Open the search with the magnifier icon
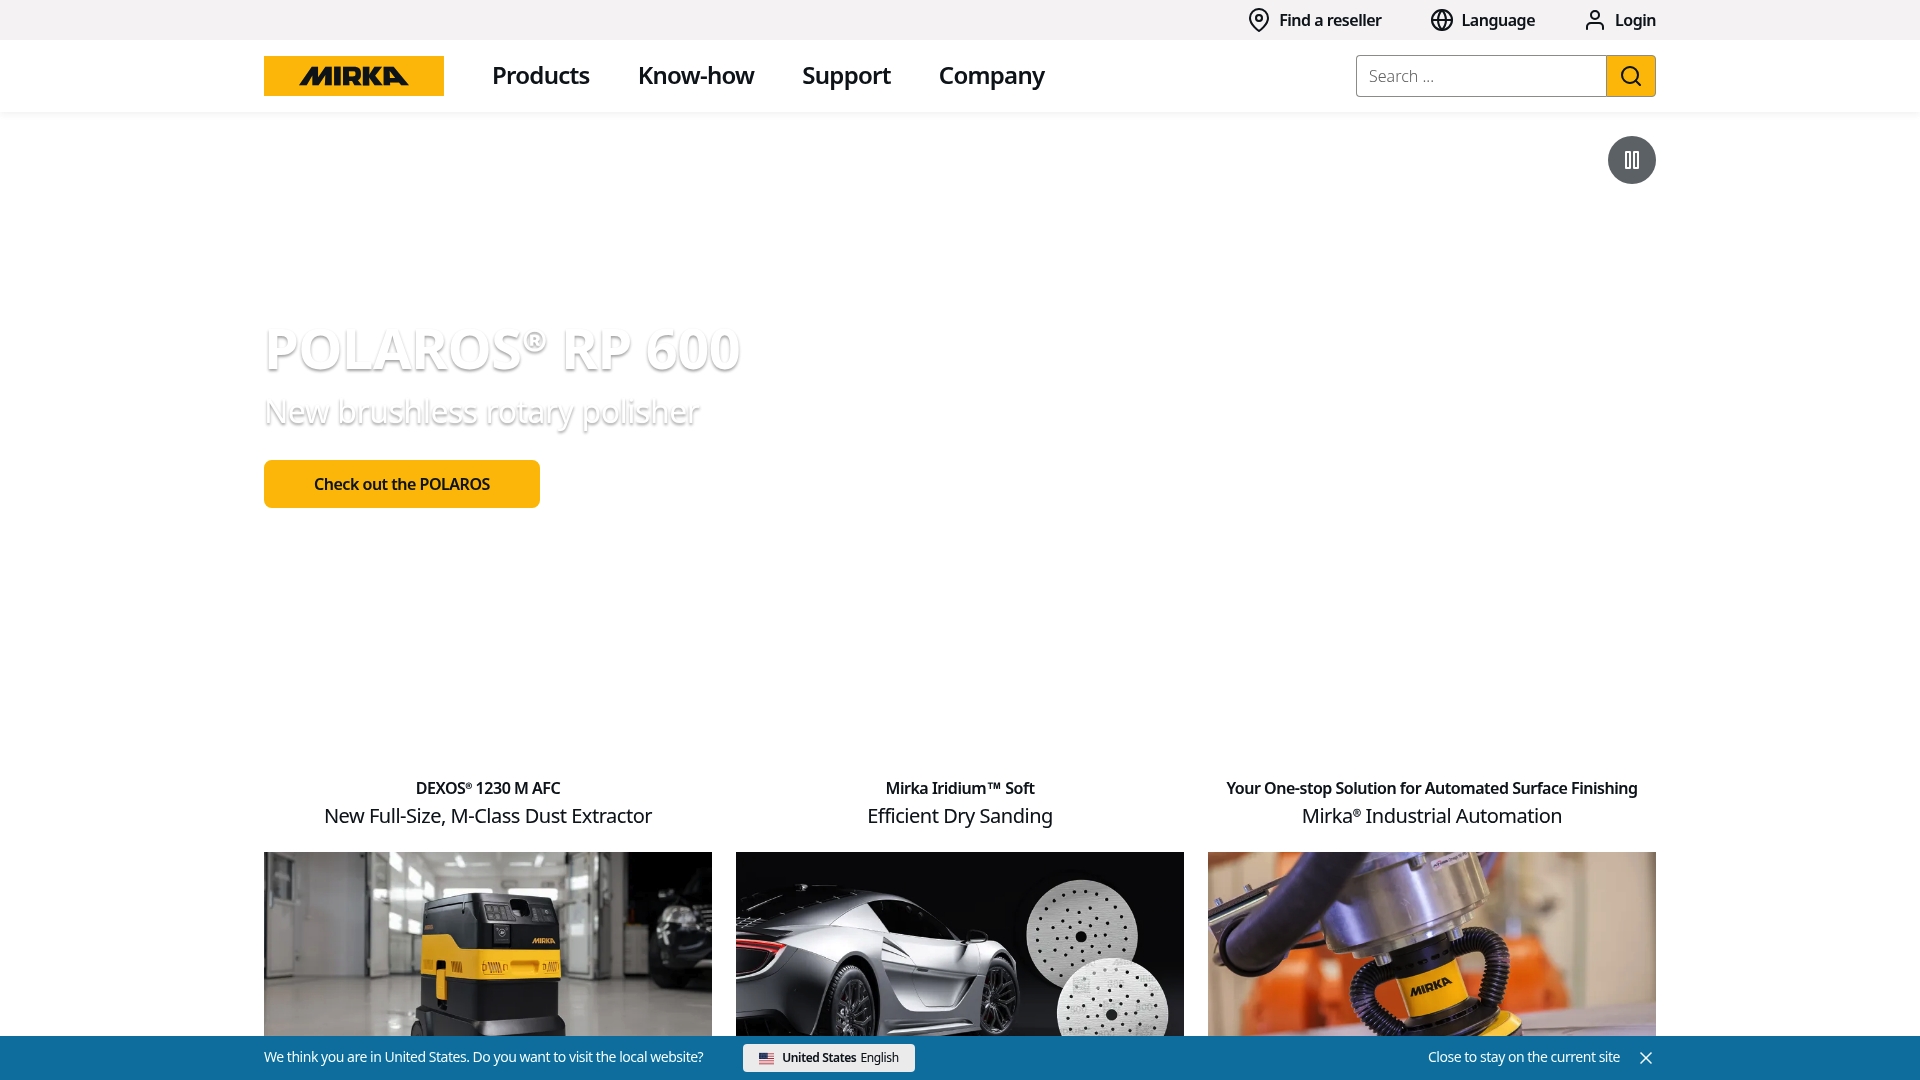 [x=1630, y=75]
